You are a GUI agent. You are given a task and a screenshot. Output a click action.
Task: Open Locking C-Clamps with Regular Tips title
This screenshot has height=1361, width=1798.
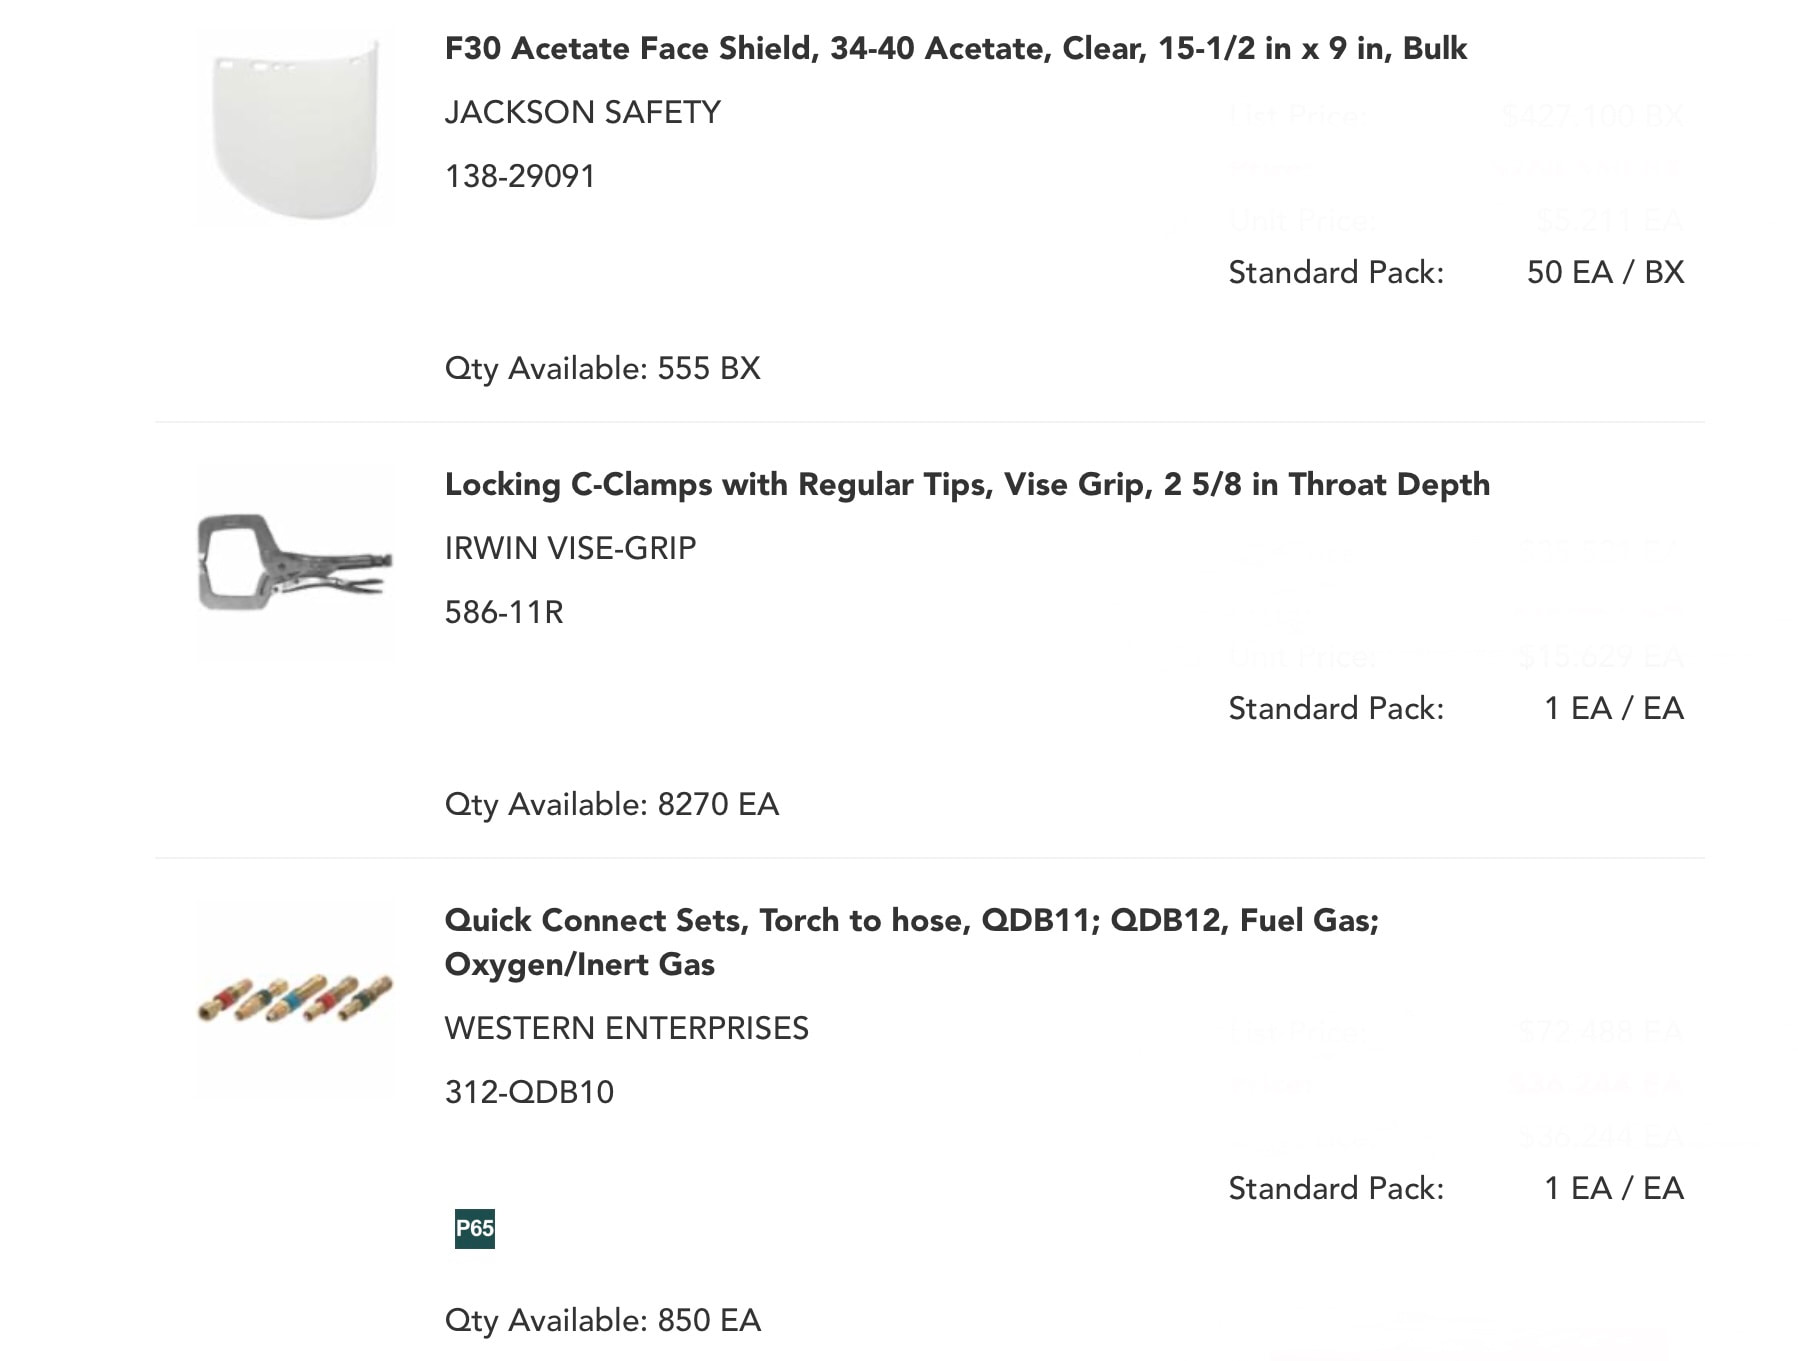[967, 485]
